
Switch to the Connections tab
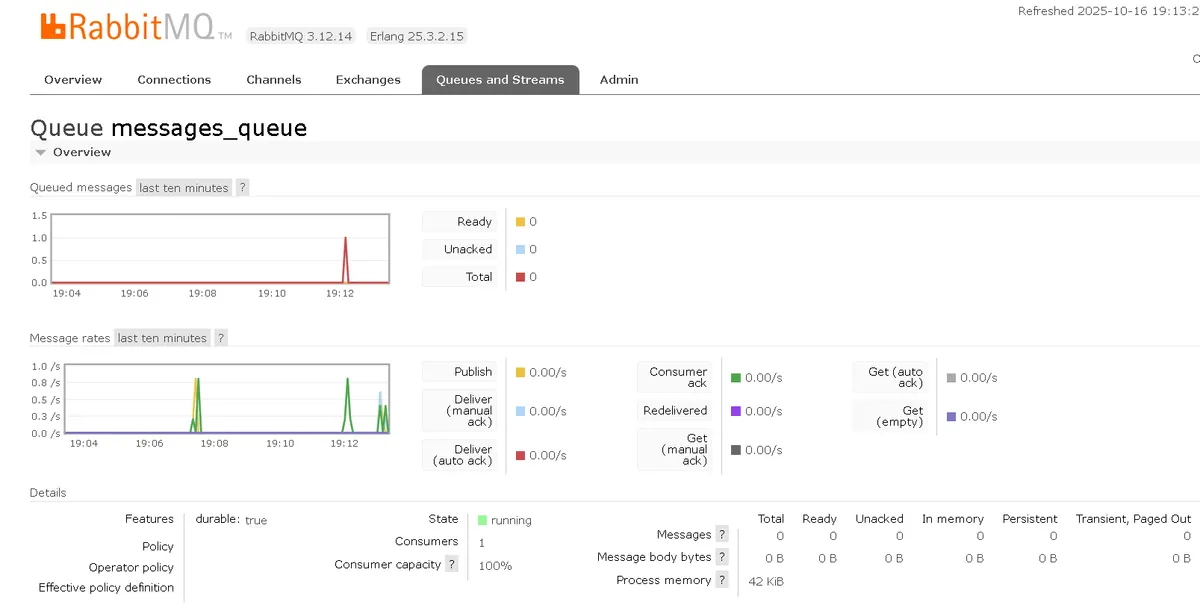pyautogui.click(x=174, y=80)
